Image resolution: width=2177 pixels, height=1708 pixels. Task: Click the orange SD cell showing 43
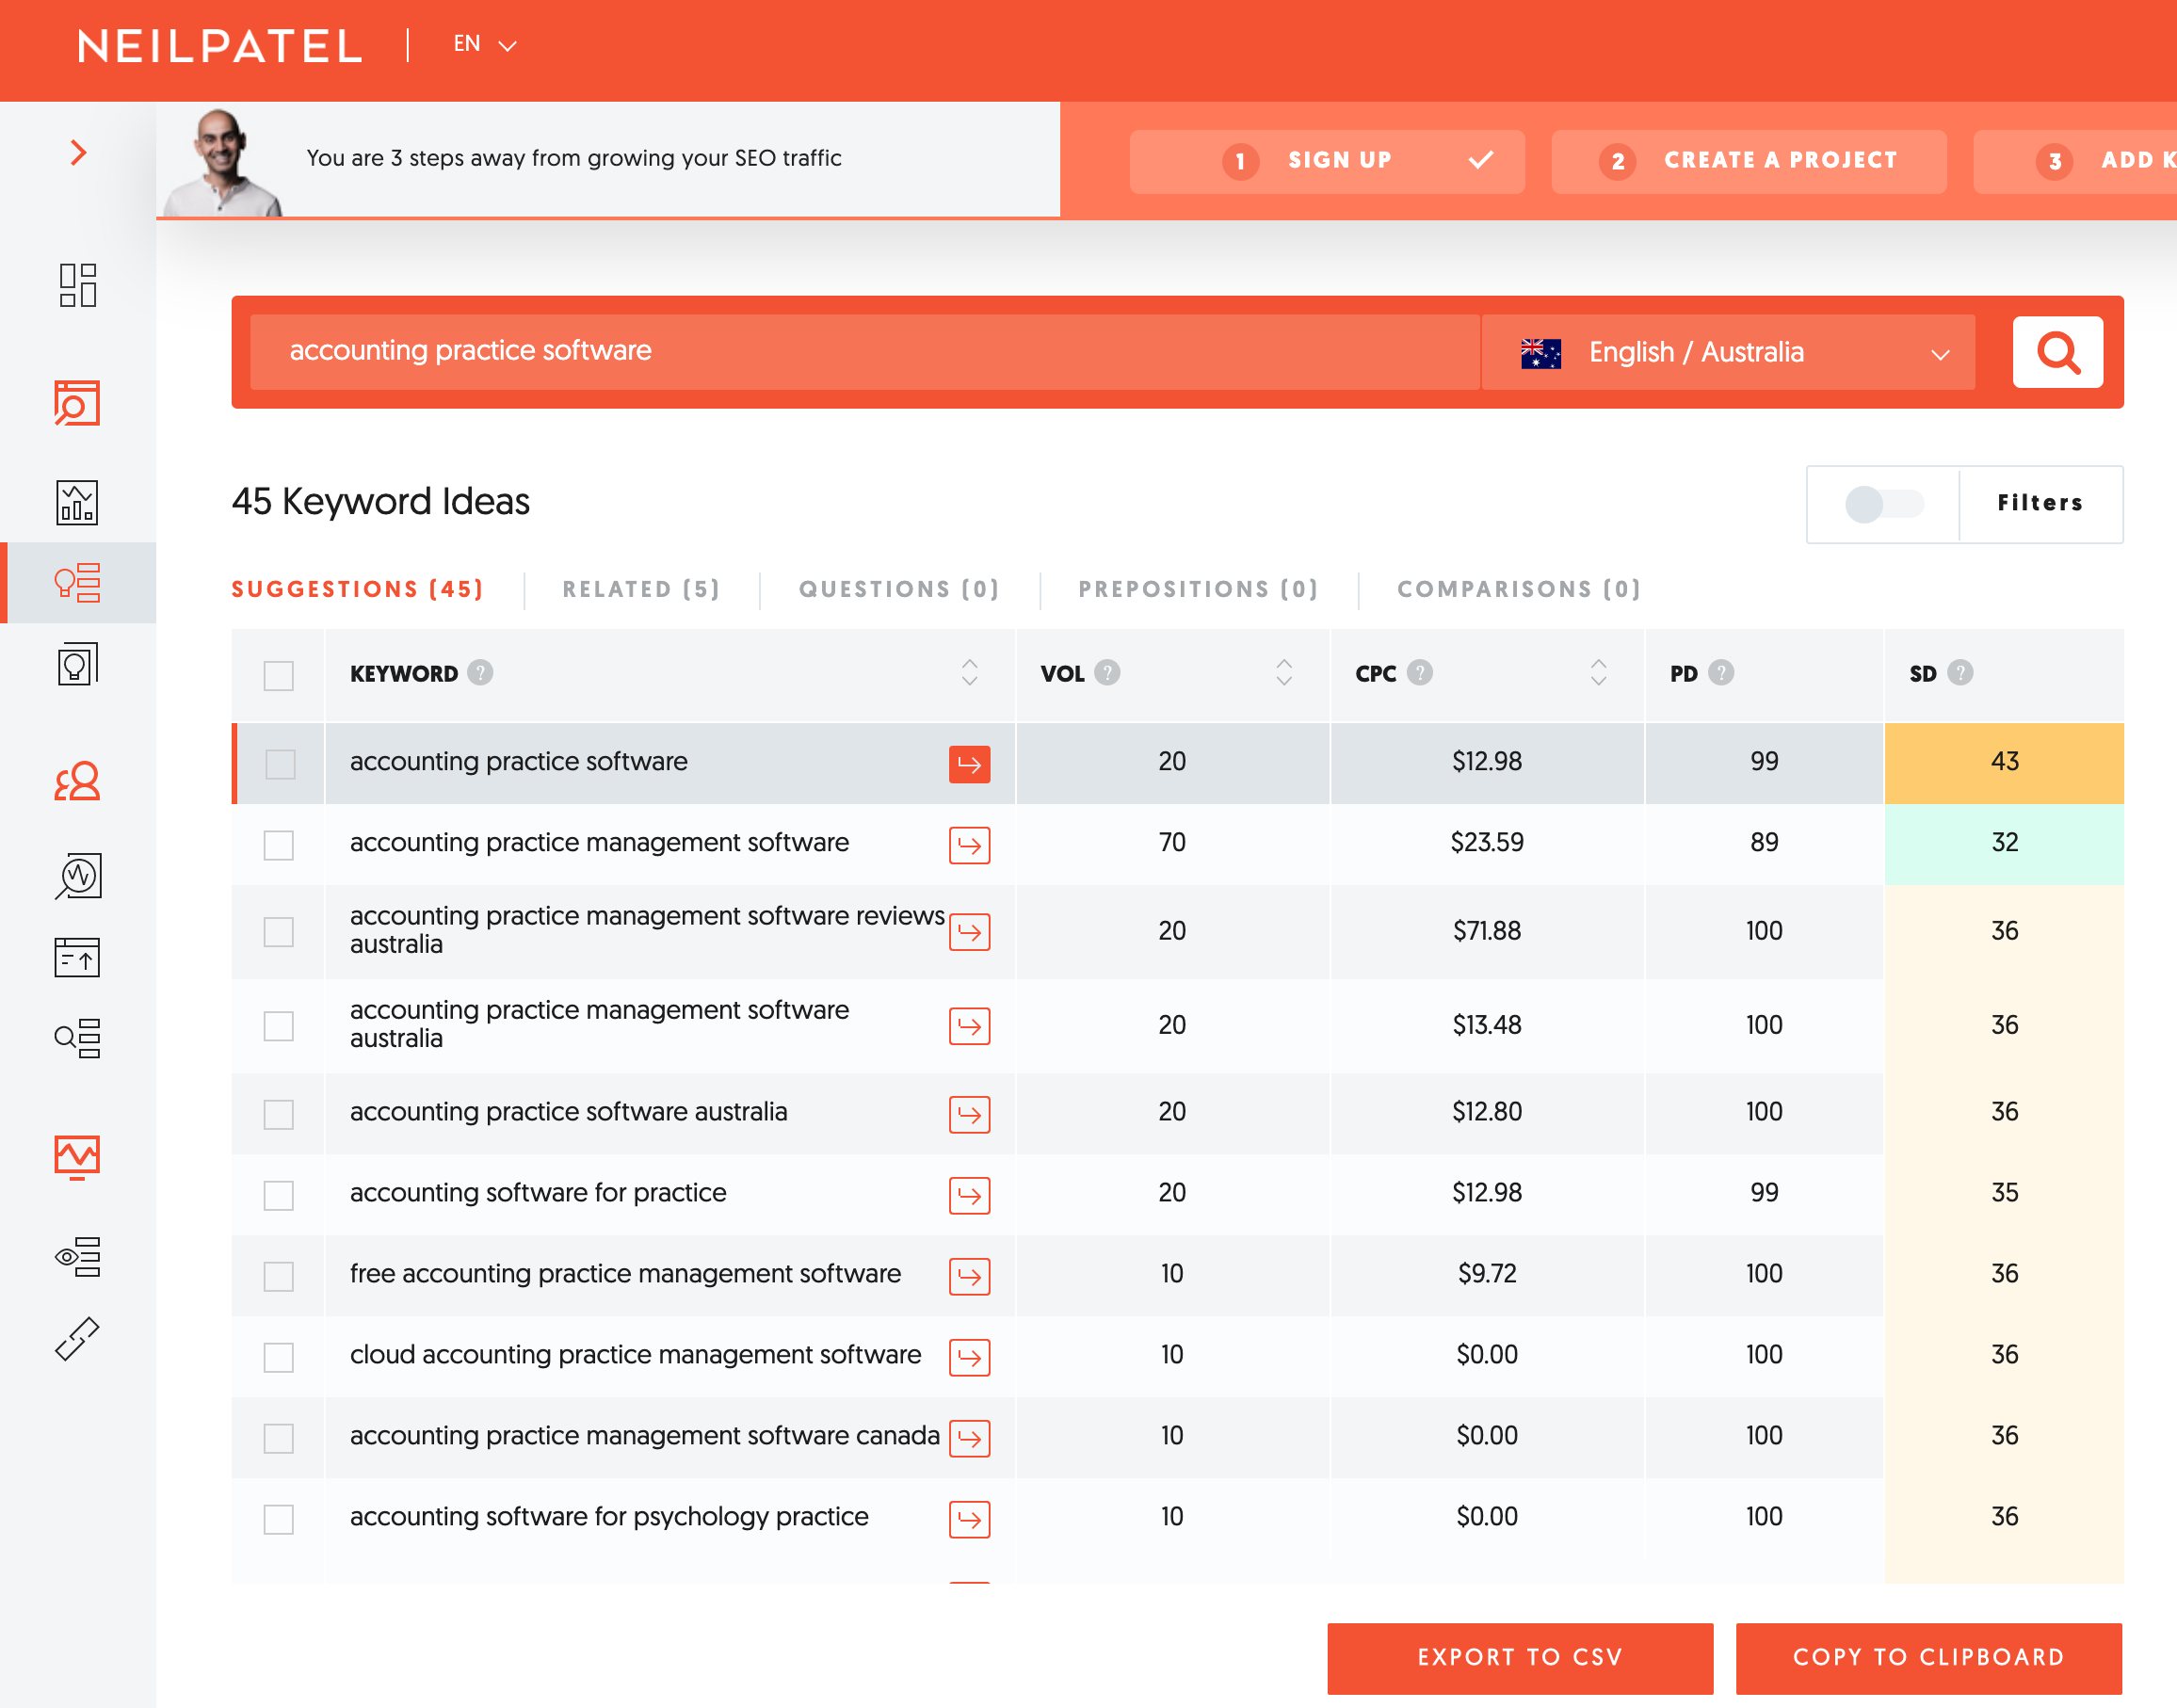pos(2004,763)
